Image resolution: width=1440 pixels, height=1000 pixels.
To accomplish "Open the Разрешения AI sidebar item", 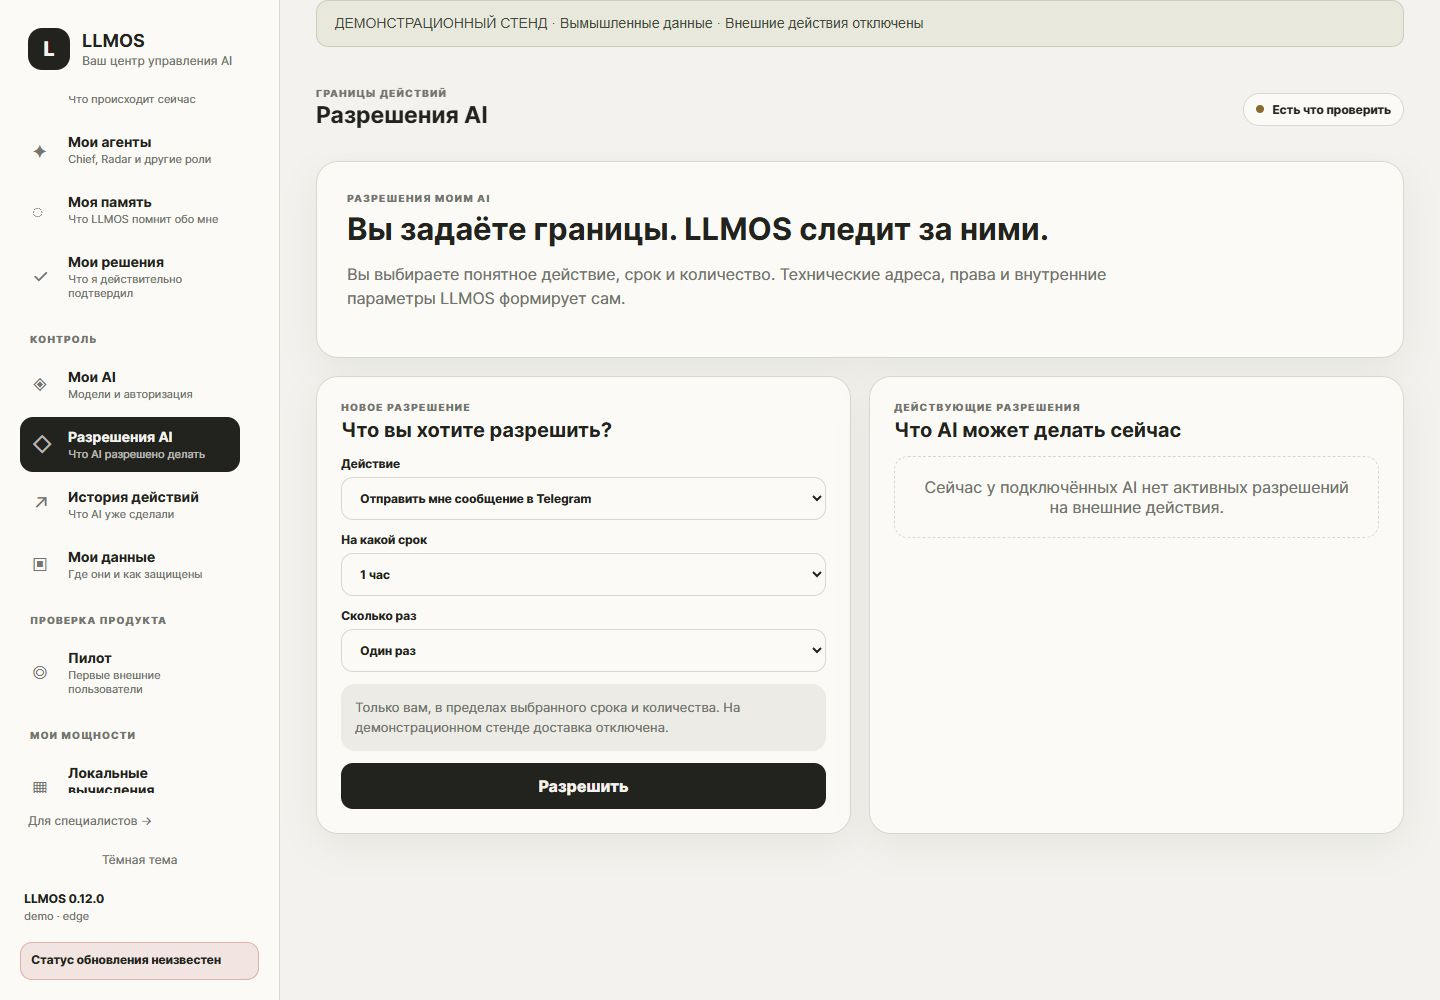I will pyautogui.click(x=130, y=444).
